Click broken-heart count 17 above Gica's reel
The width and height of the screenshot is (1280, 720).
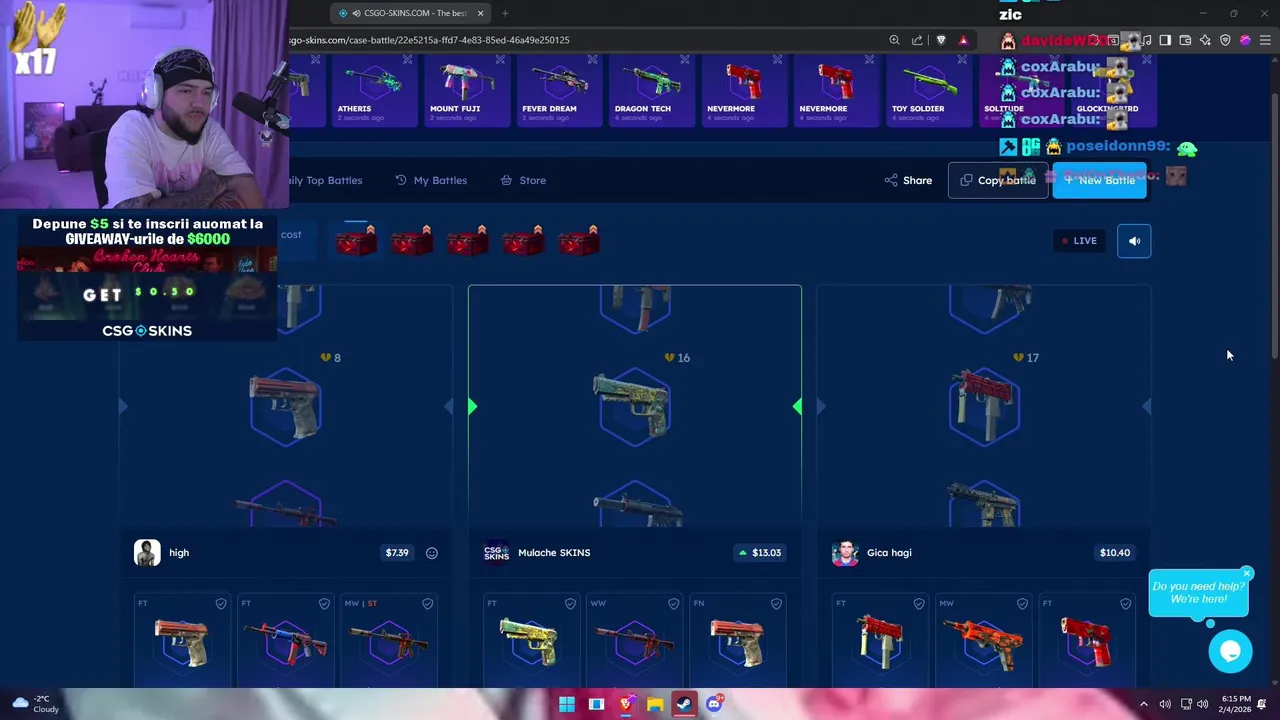coord(1027,358)
